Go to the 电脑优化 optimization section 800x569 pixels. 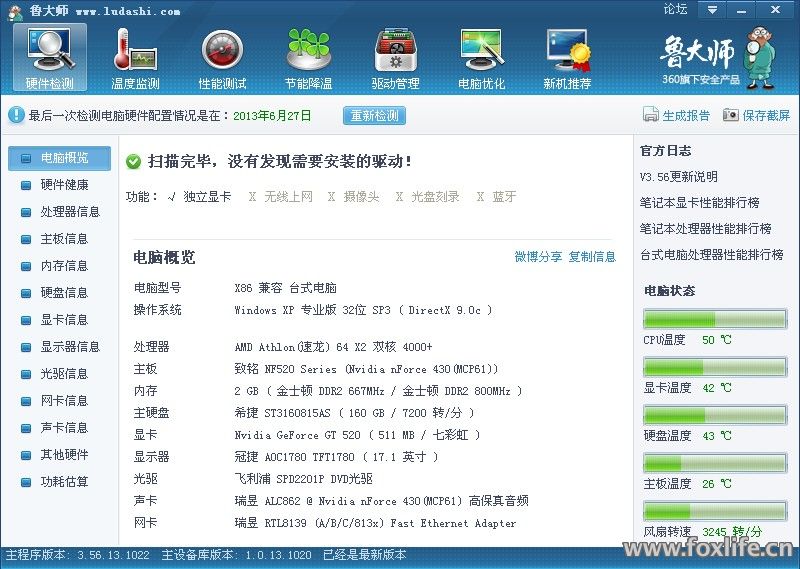(x=481, y=58)
